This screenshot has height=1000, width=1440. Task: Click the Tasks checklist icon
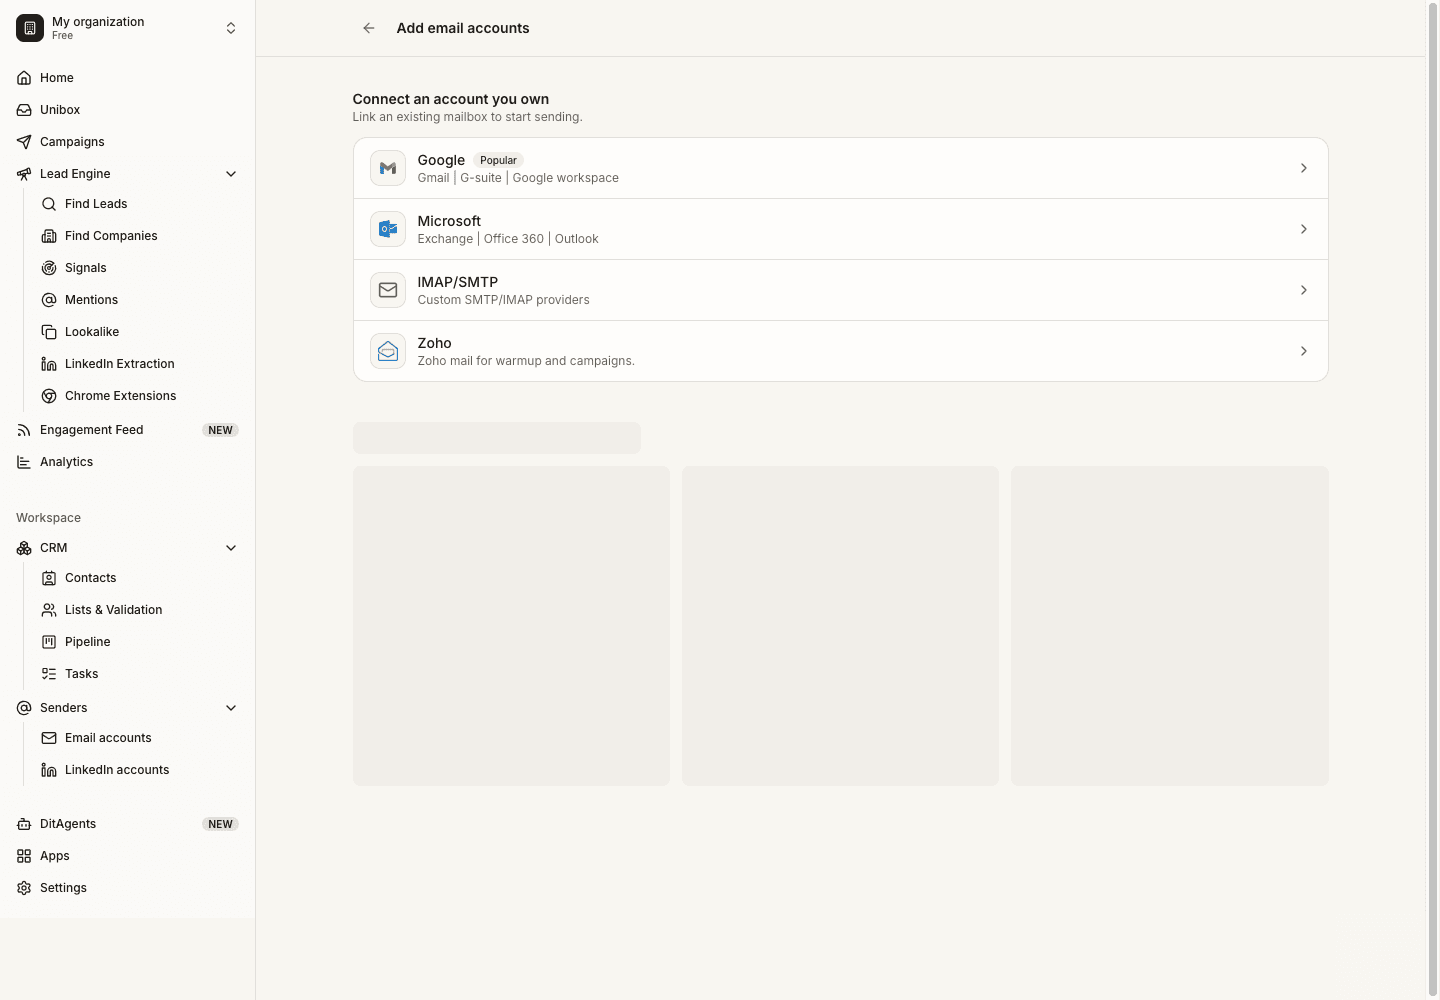coord(49,674)
